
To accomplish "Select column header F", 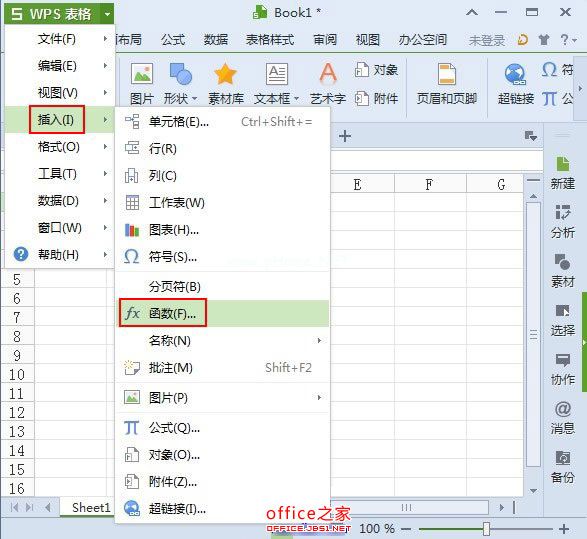I will [x=430, y=184].
